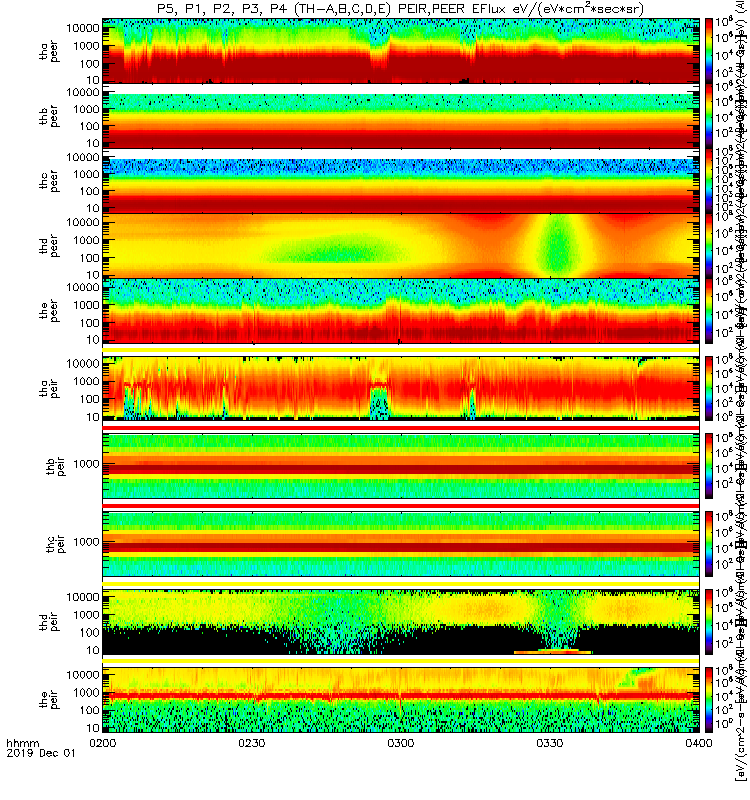This screenshot has width=750, height=800.
Task: Select the 'thc peir' panel label
Action: [x=56, y=544]
